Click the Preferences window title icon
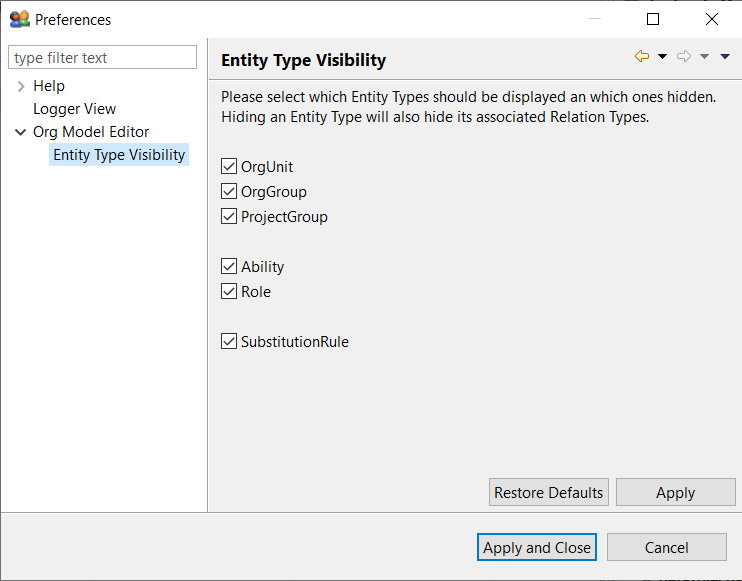Viewport: 742px width, 581px height. (19, 19)
